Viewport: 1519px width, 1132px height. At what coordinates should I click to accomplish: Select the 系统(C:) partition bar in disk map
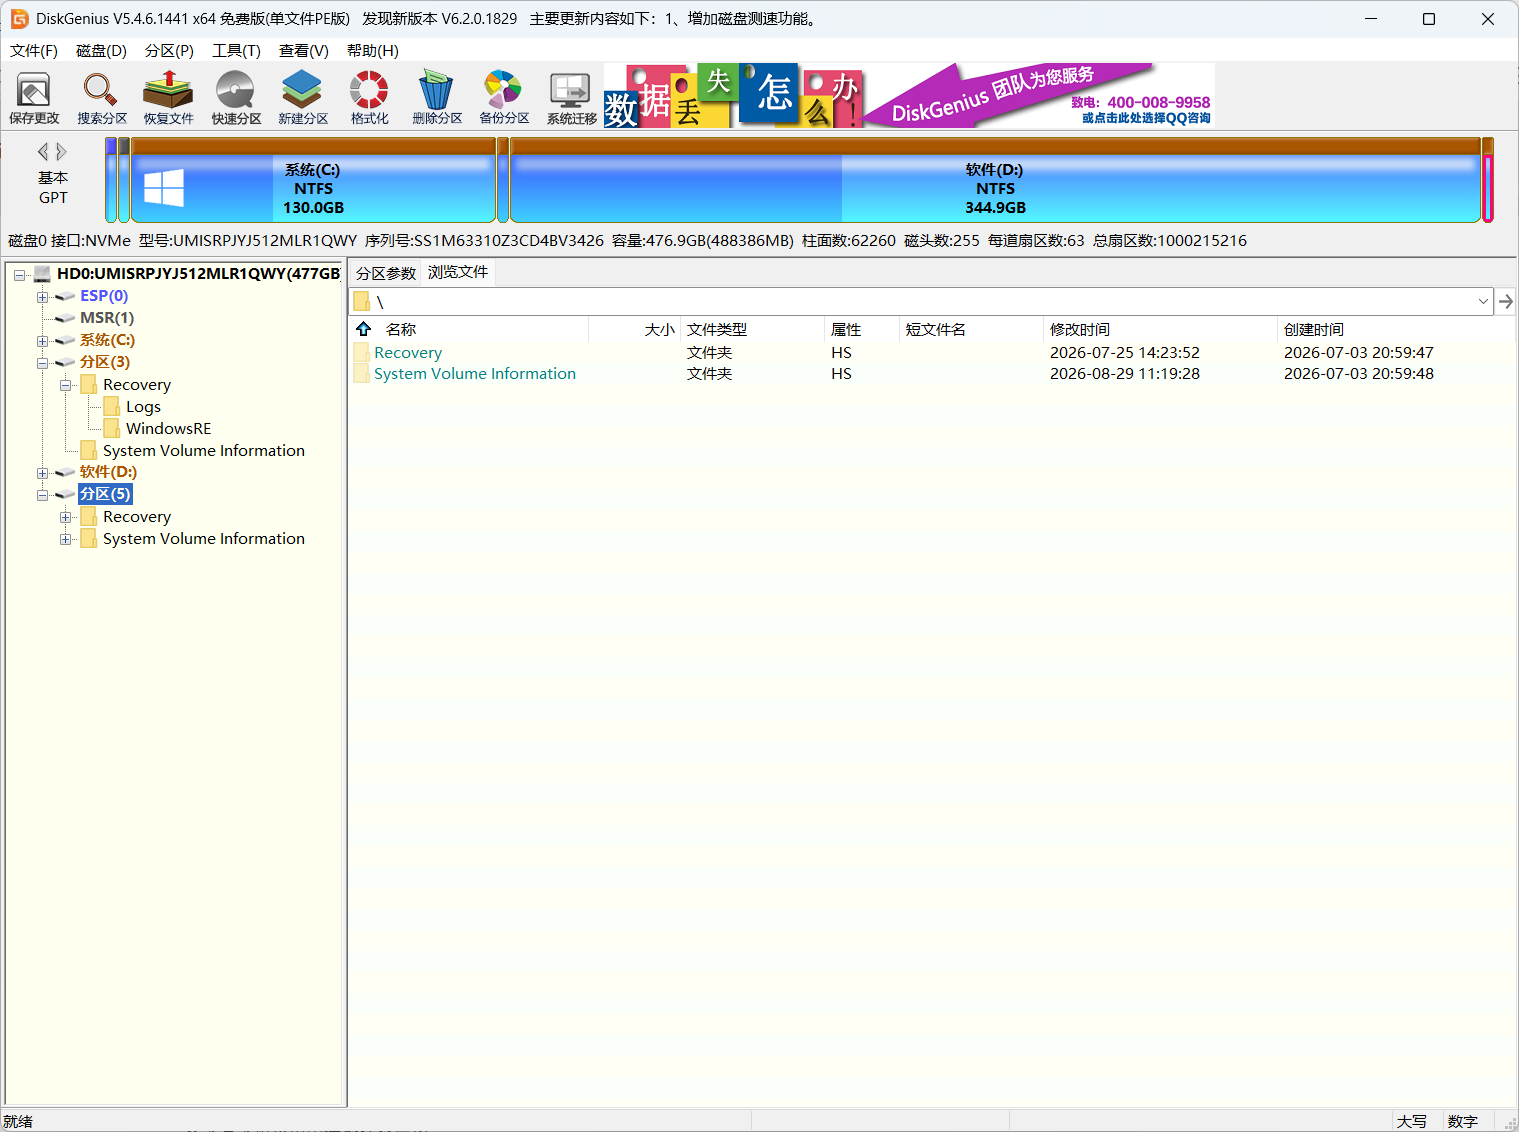coord(313,180)
